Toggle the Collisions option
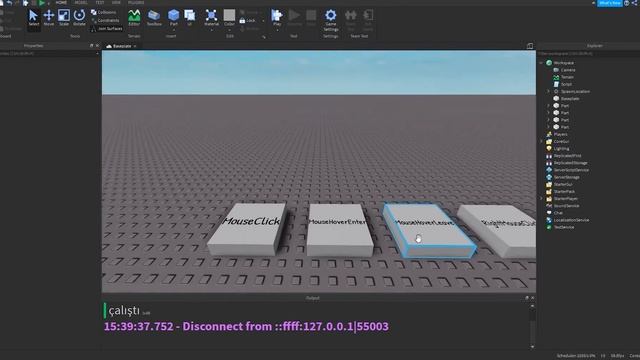Image resolution: width=640 pixels, height=360 pixels. tap(104, 12)
